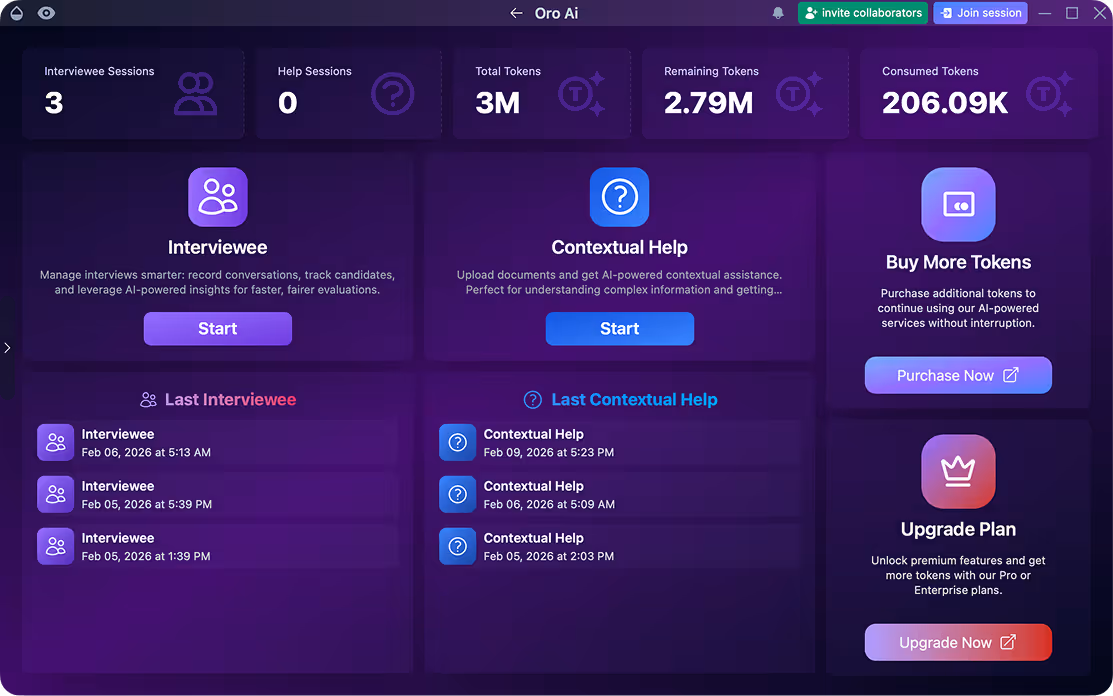This screenshot has height=696, width=1113.
Task: Click the Join session button
Action: pos(980,13)
